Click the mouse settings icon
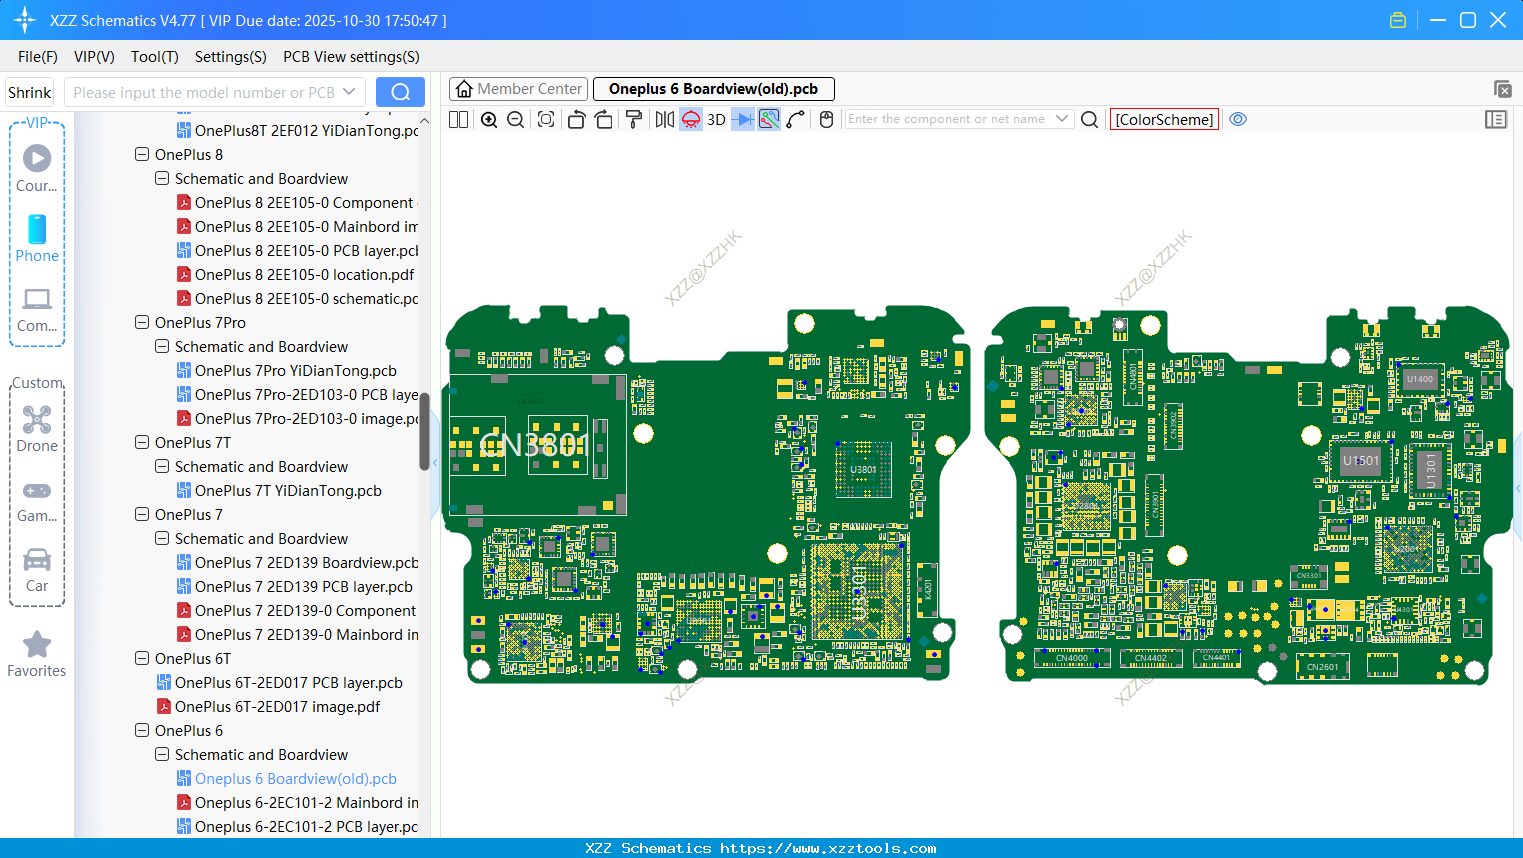 826,120
